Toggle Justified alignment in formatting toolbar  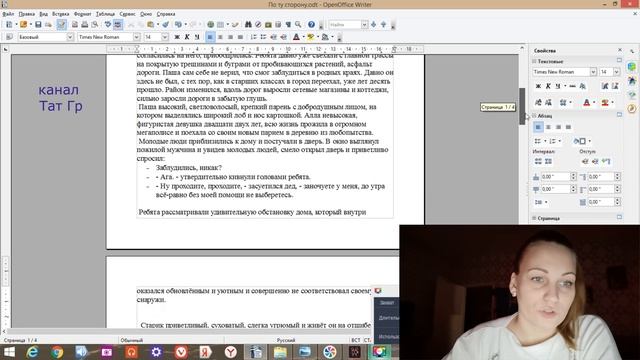click(240, 37)
